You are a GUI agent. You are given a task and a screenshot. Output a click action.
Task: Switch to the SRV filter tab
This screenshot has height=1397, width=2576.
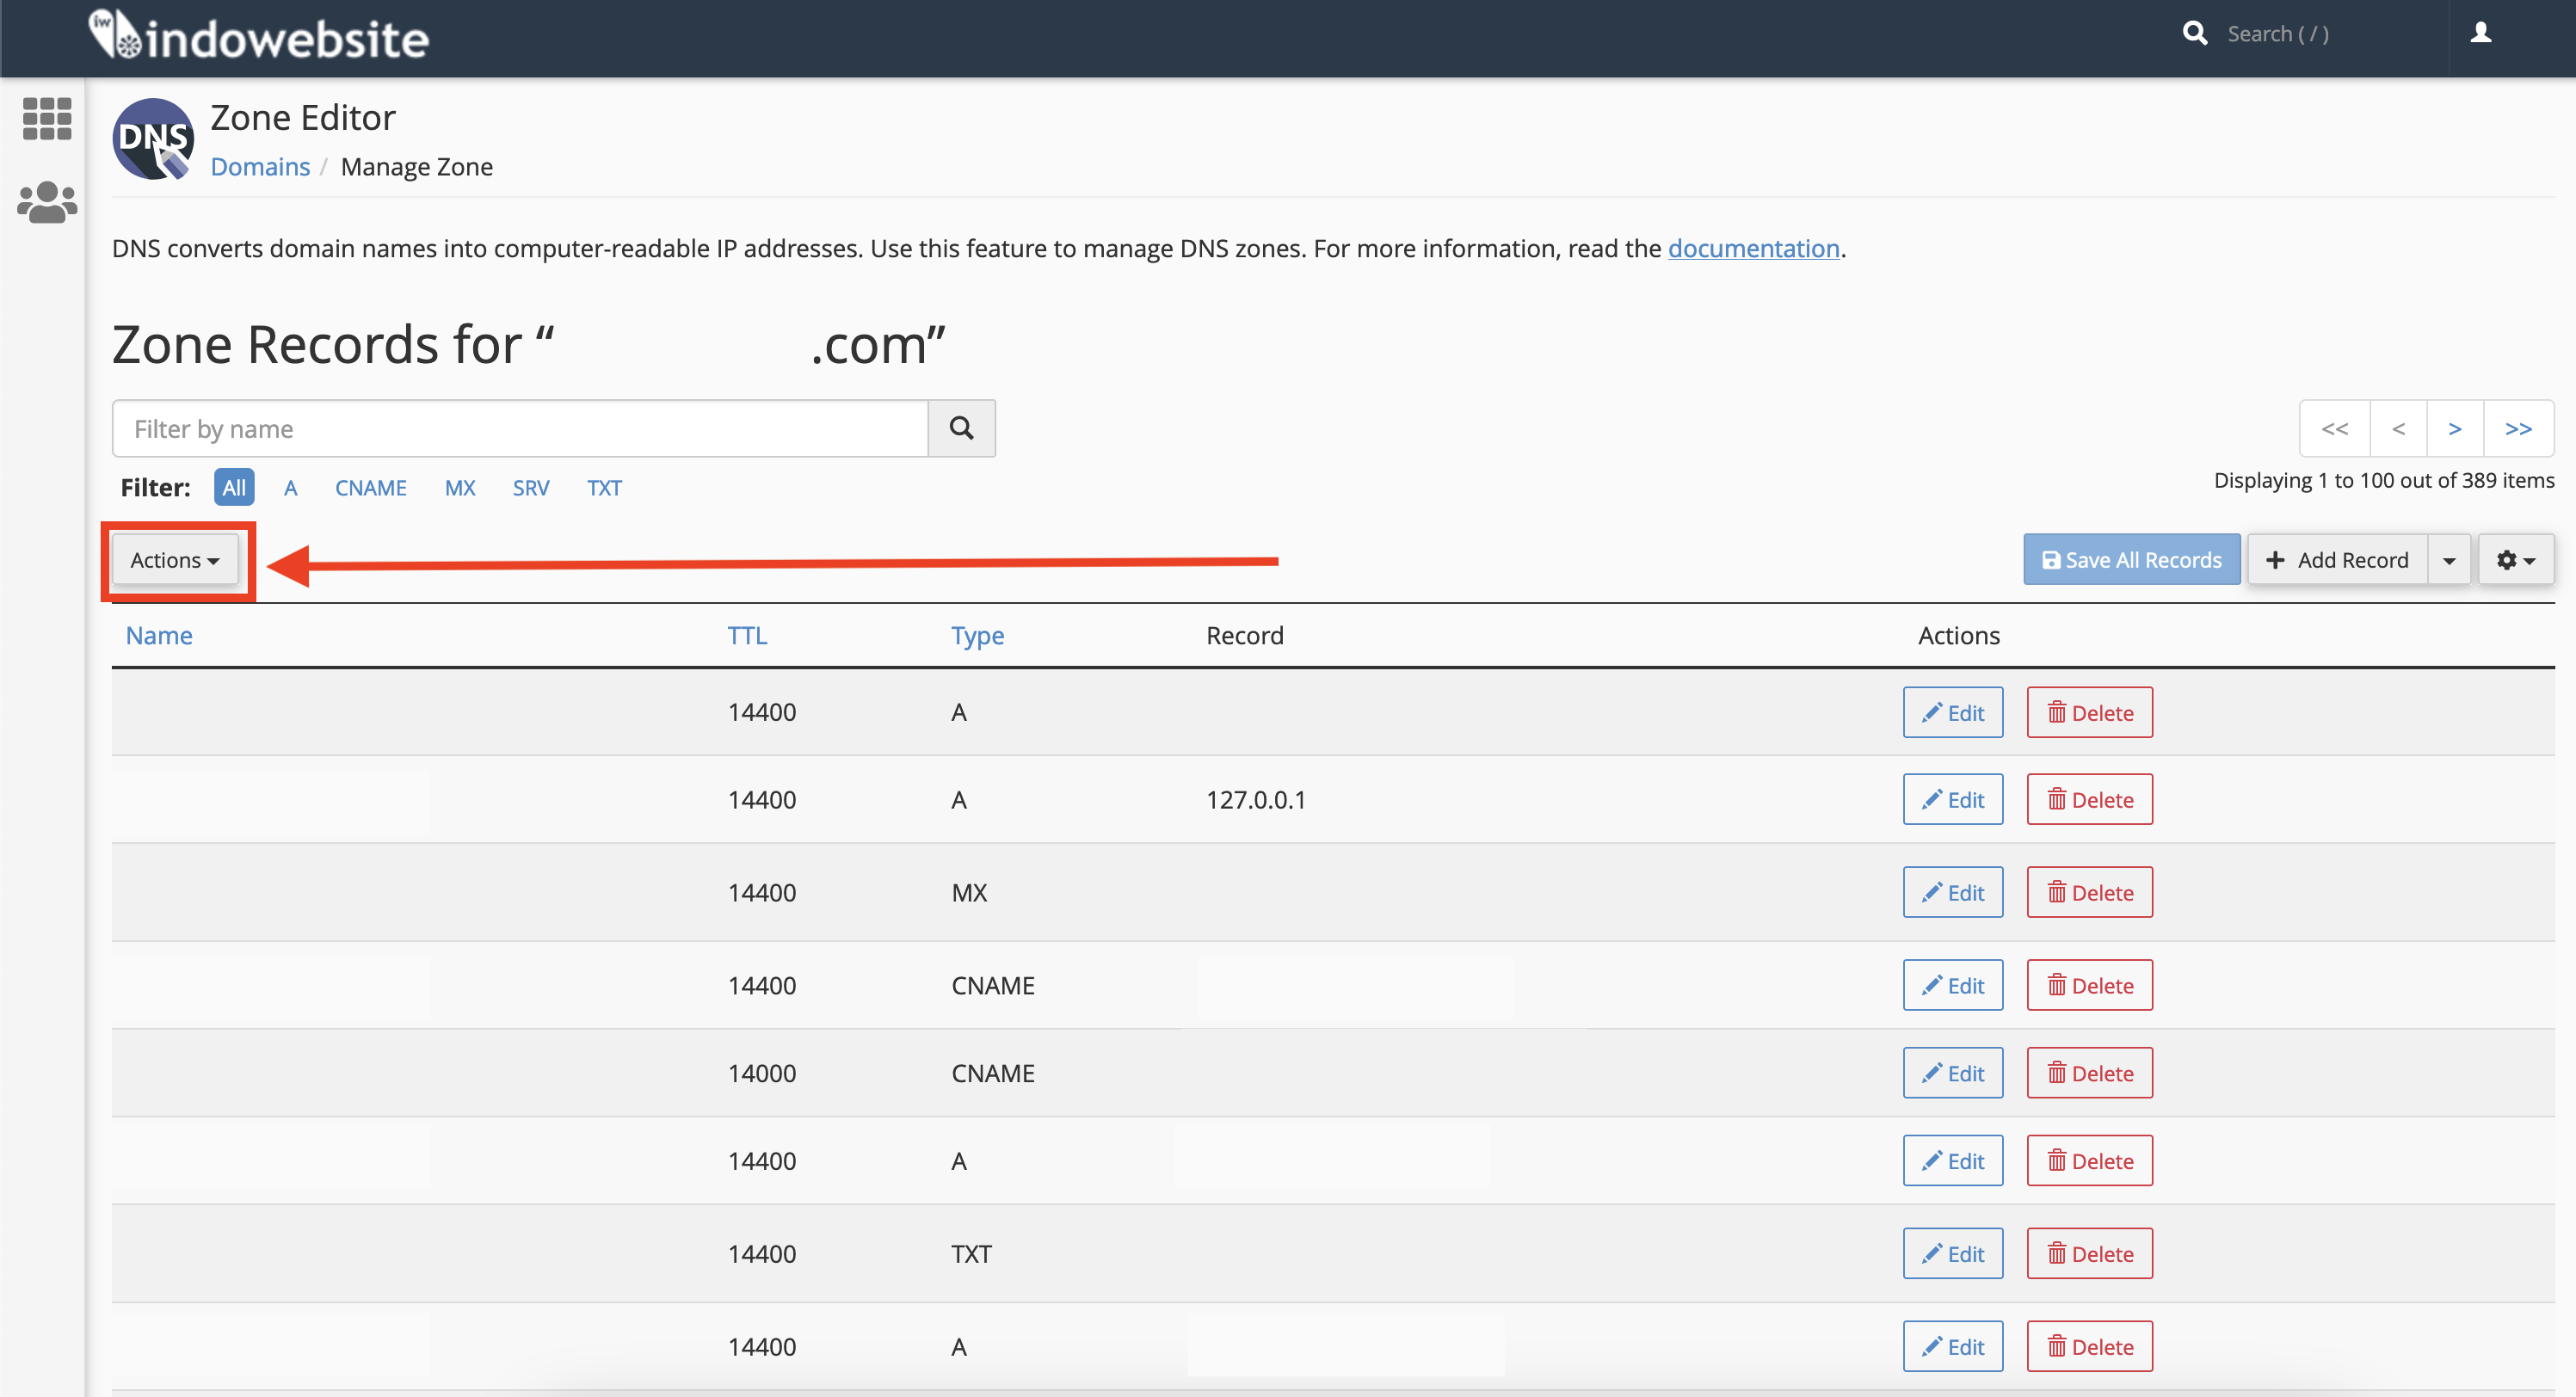[x=530, y=487]
